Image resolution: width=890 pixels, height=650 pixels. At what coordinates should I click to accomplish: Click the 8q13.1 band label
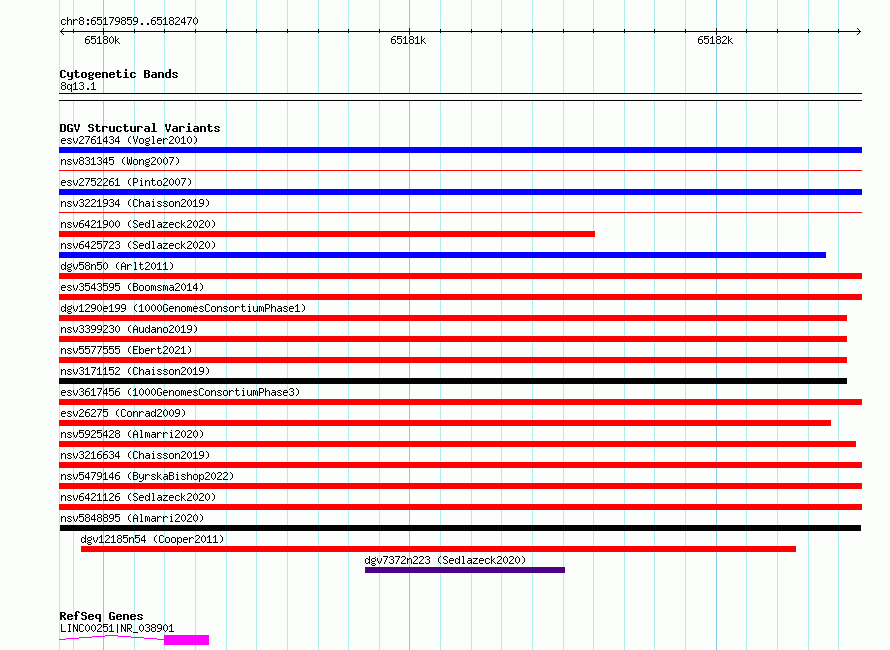78,86
